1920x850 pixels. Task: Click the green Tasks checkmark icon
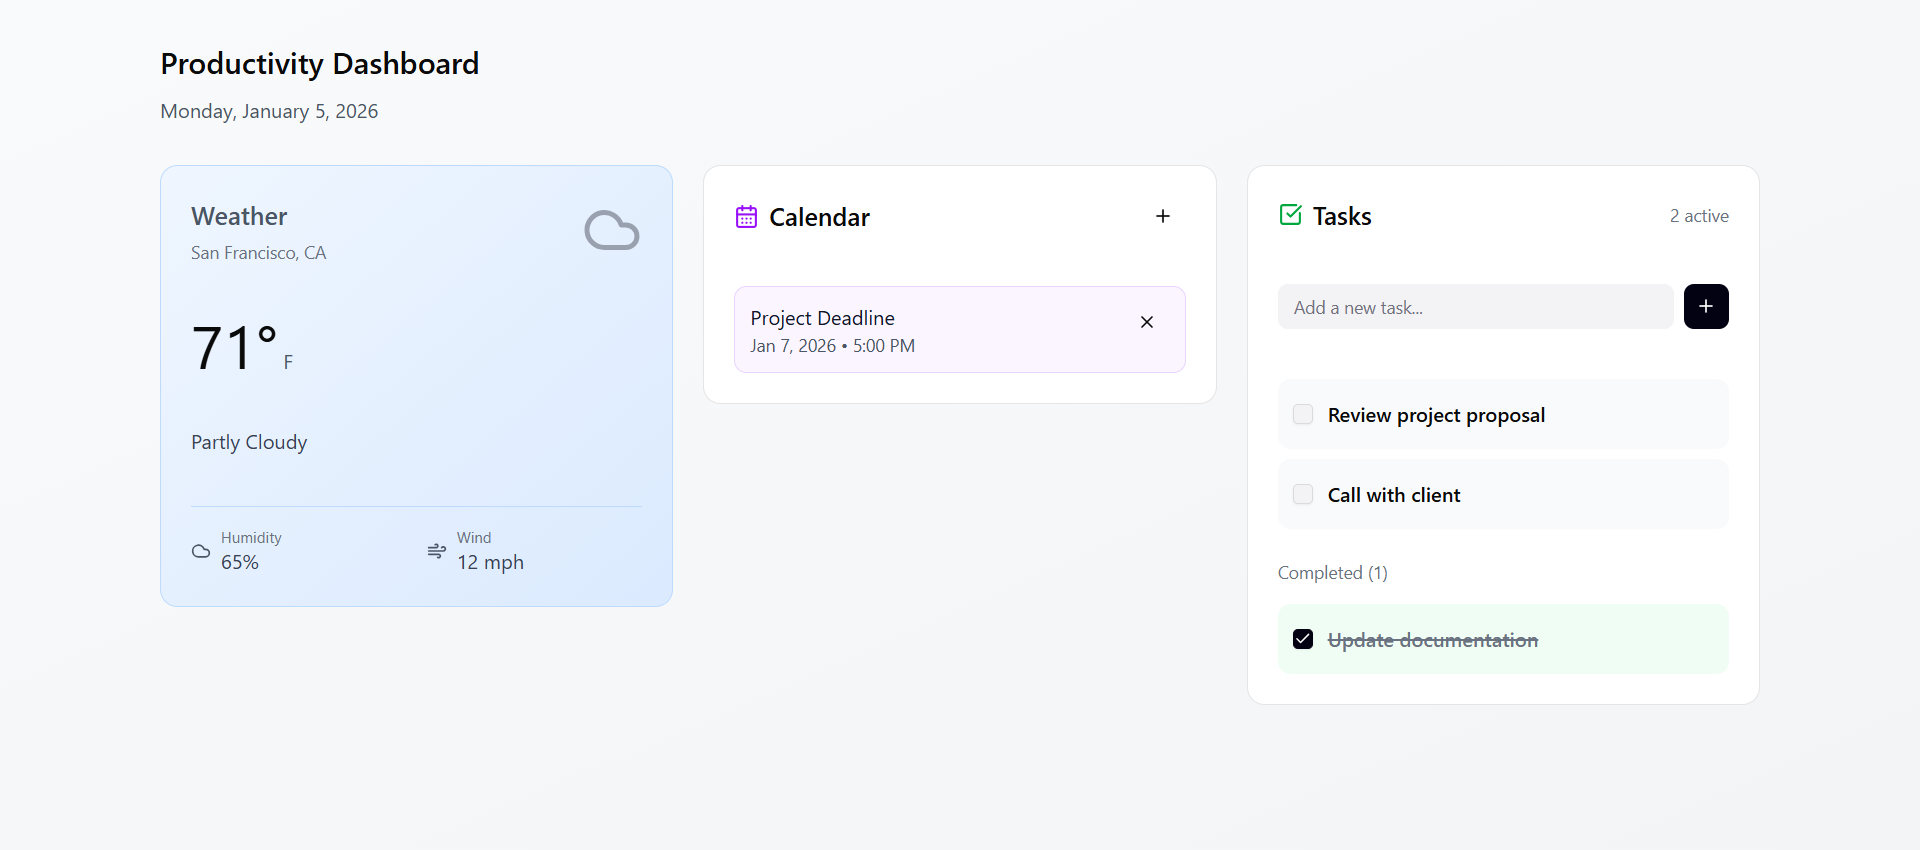pos(1290,215)
